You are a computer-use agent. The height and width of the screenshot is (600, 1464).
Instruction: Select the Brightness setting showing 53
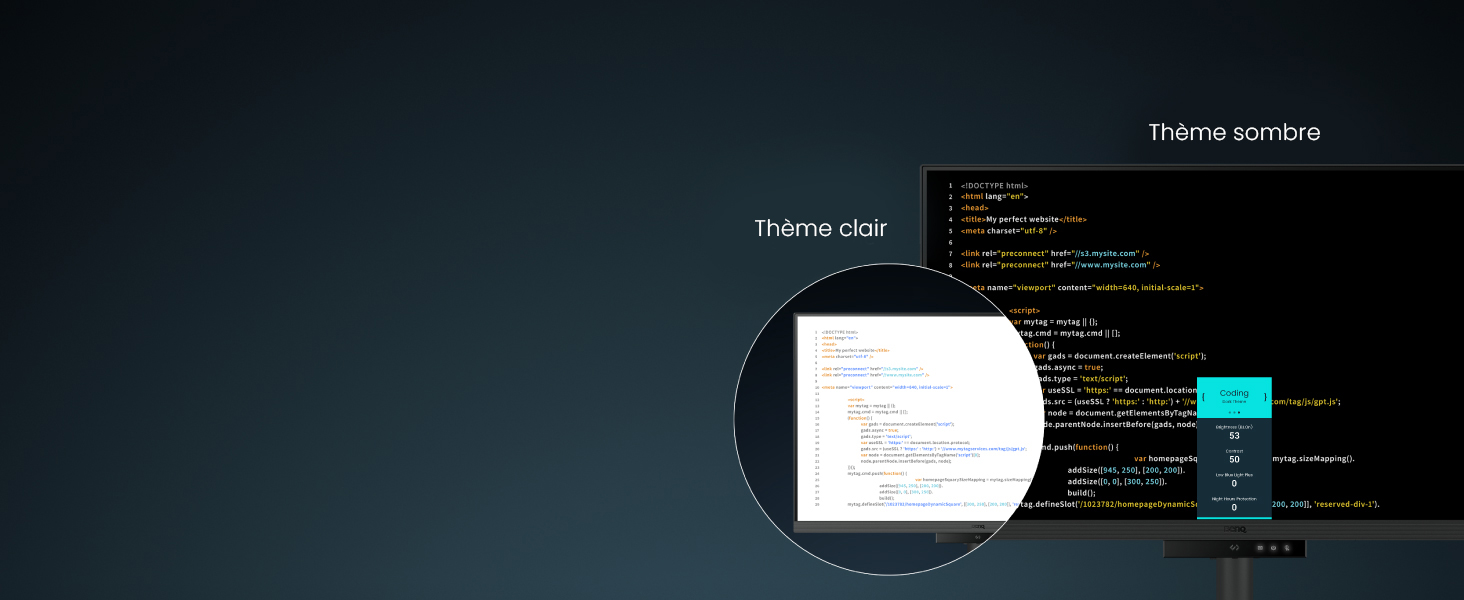[1234, 431]
